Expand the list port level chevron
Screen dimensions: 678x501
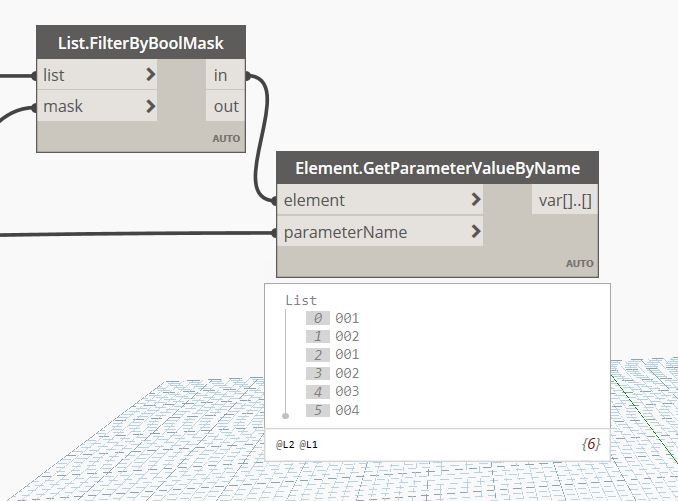[150, 75]
